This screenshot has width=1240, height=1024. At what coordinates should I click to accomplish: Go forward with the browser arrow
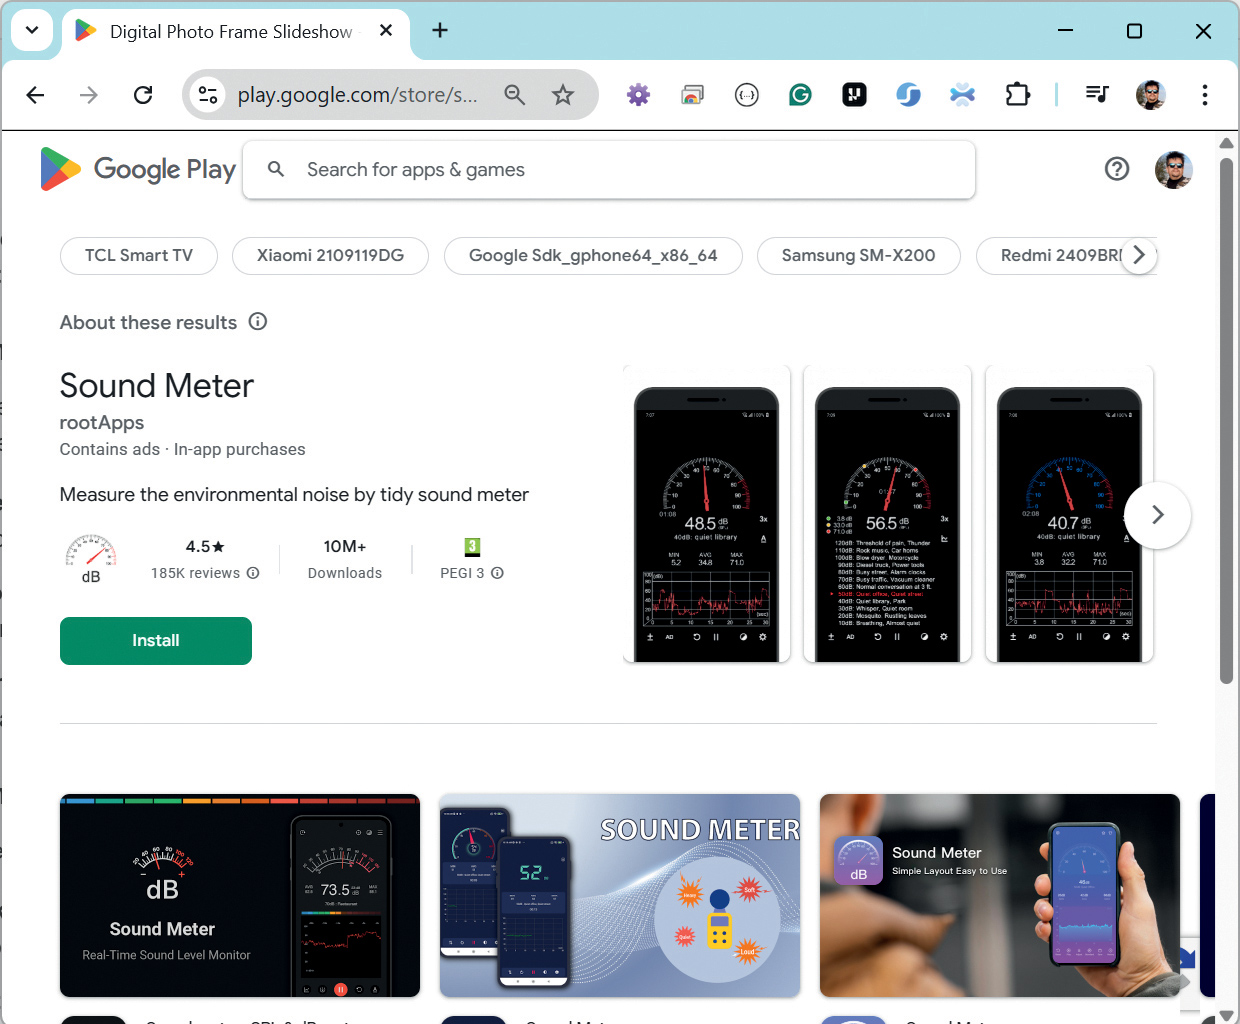[89, 95]
